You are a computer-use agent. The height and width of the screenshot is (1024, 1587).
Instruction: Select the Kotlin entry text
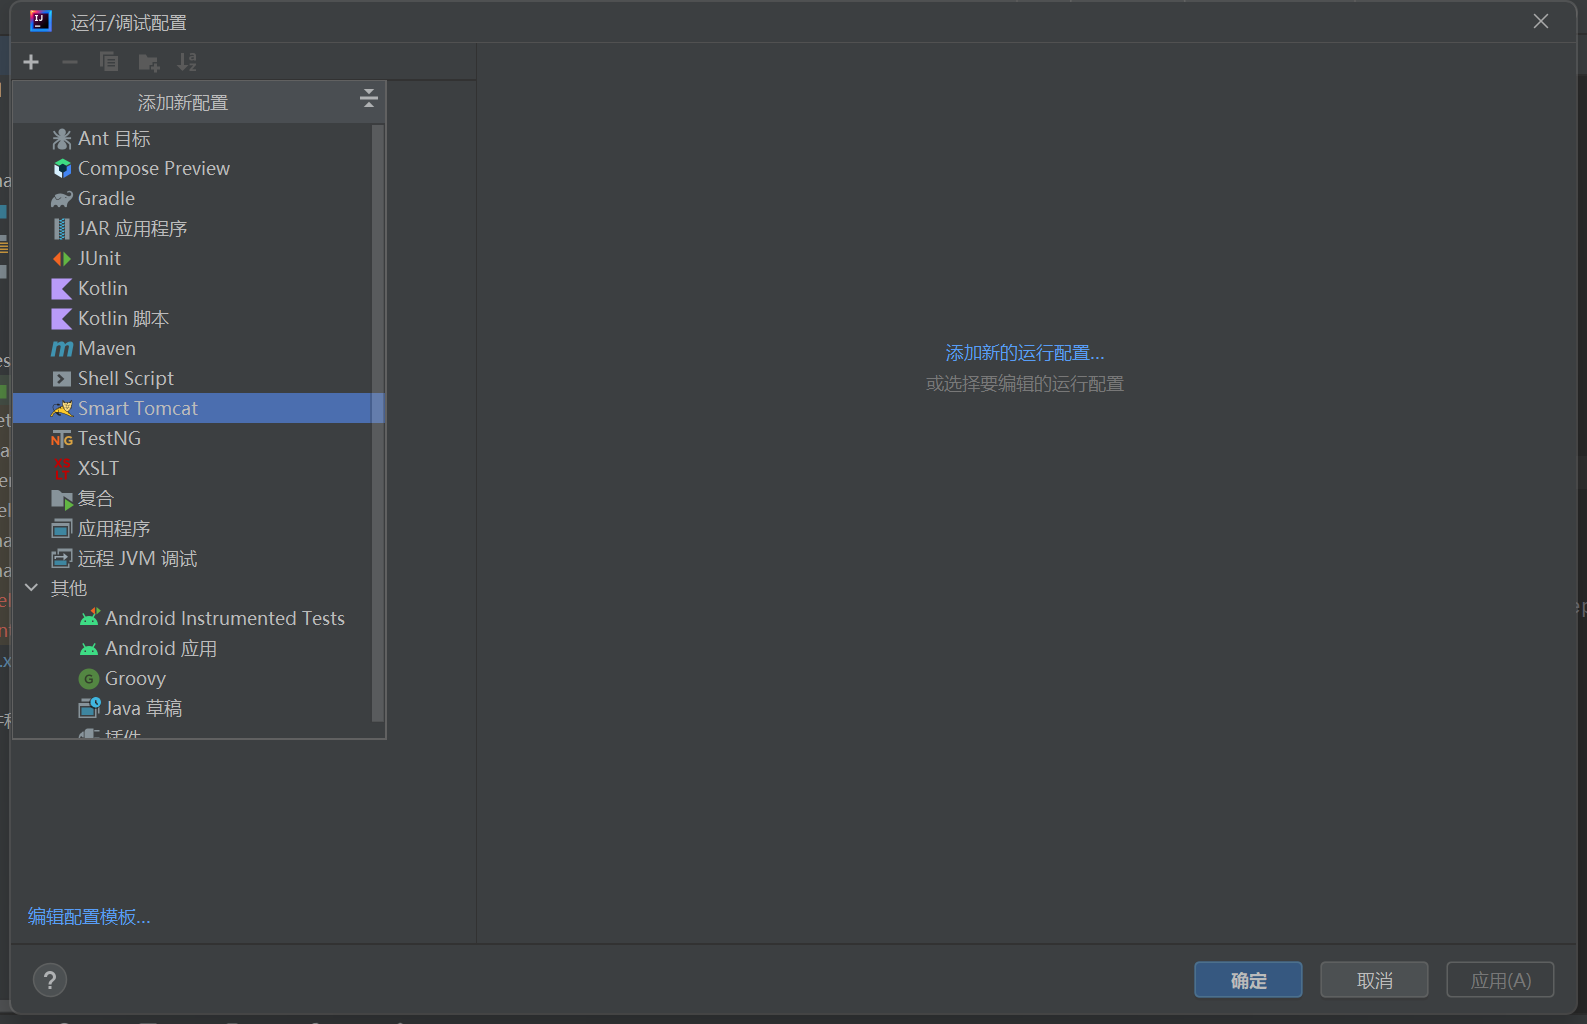click(x=103, y=289)
